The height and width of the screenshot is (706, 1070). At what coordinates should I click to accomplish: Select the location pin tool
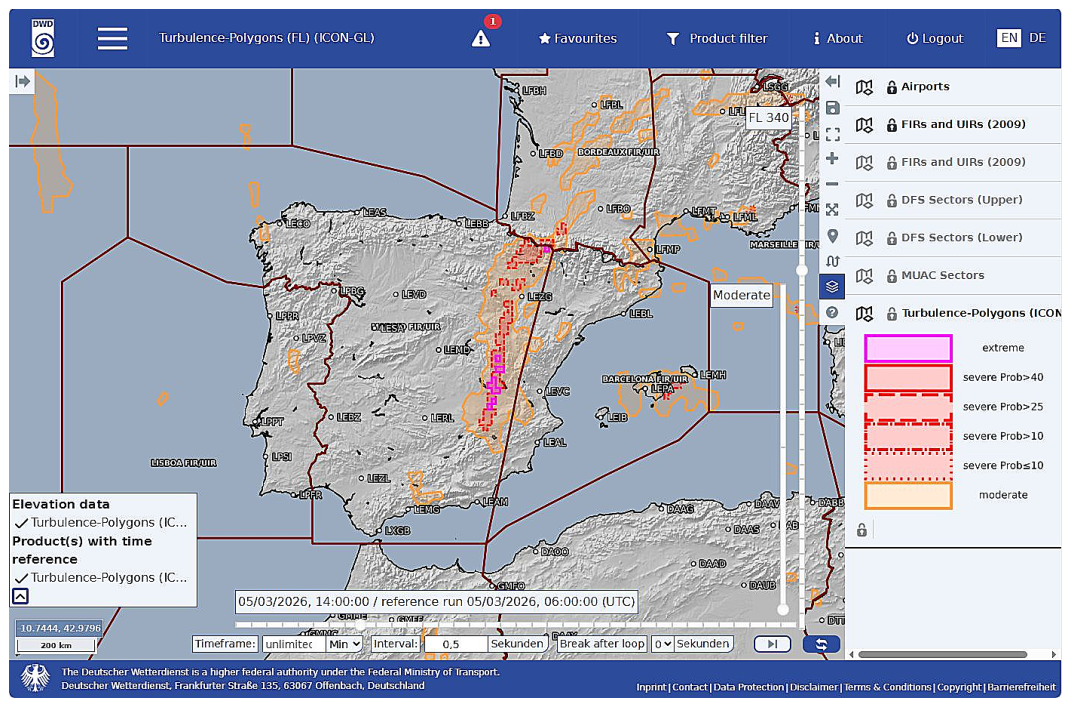(x=832, y=236)
